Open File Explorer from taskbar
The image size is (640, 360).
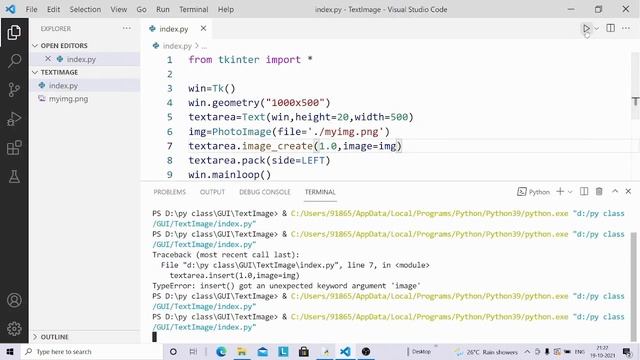pyautogui.click(x=242, y=351)
